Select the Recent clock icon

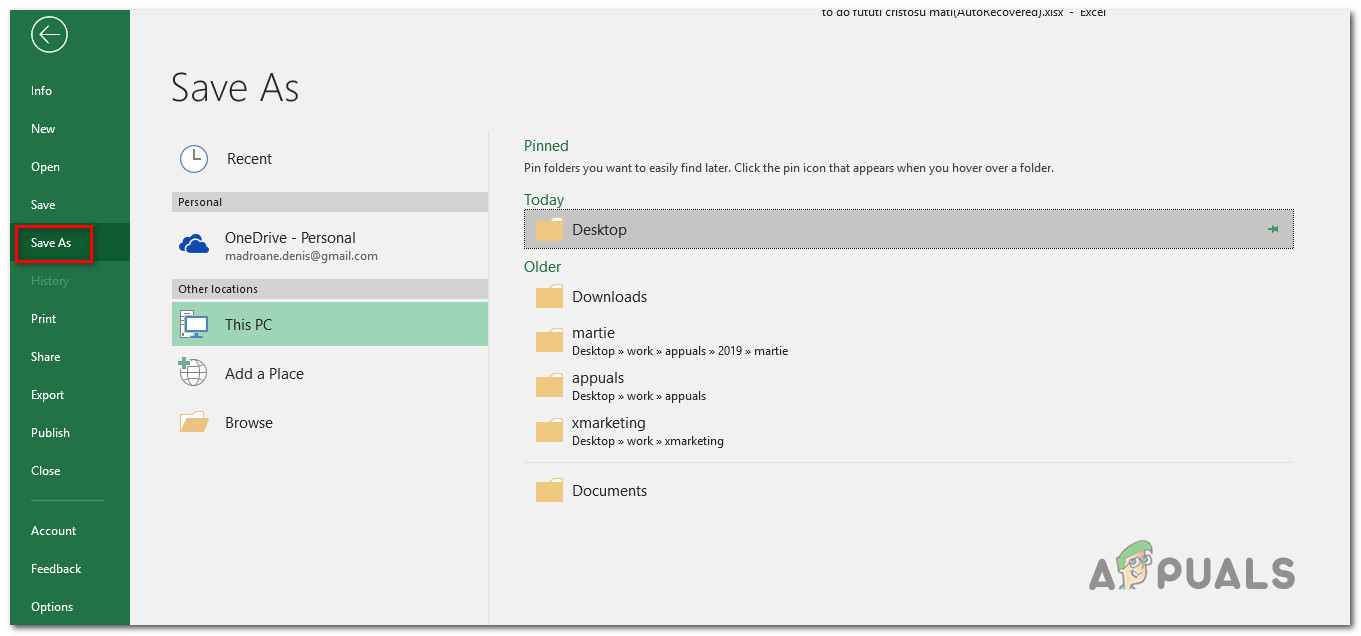194,159
